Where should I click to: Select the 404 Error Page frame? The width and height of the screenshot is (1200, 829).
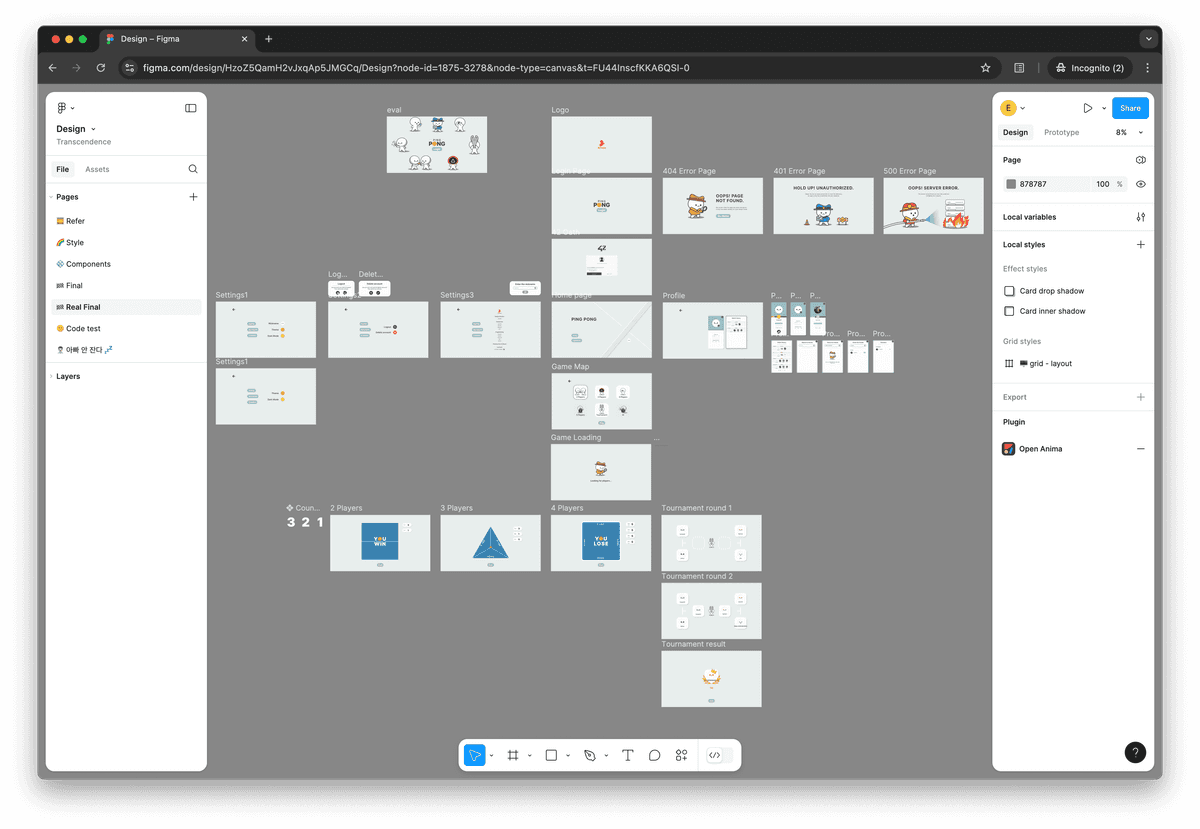(712, 206)
